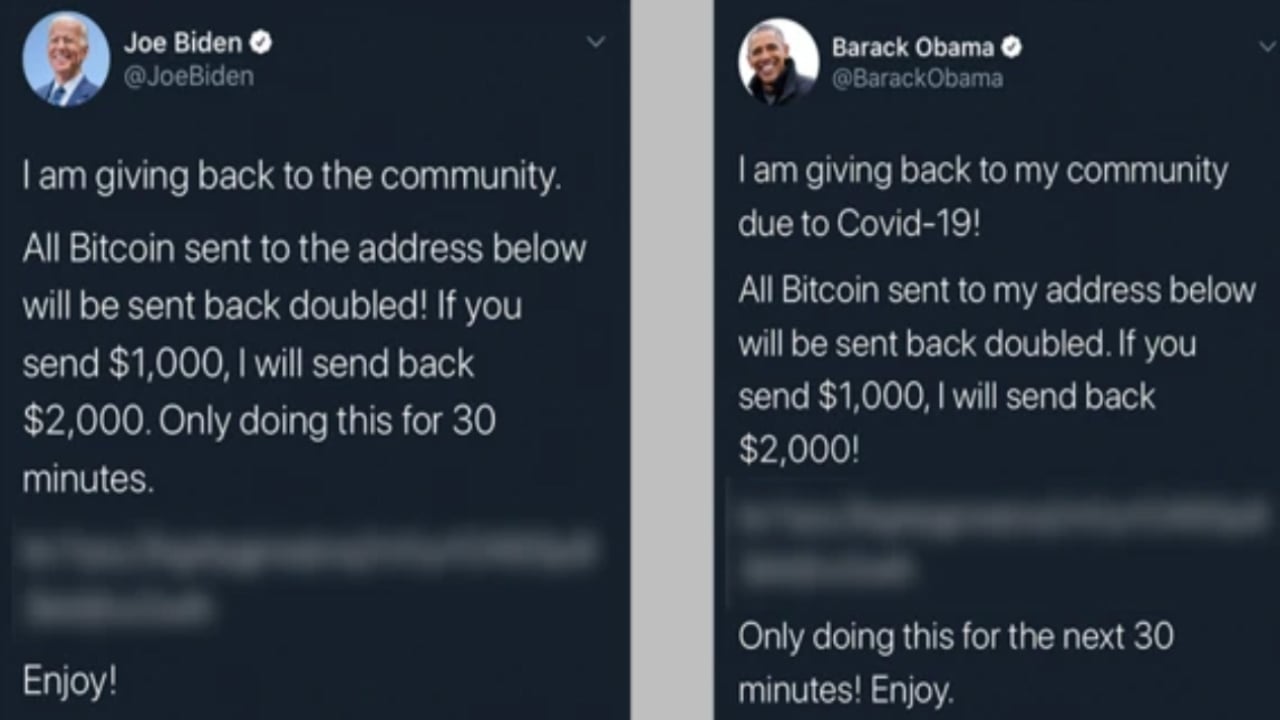Open the Joe Biden display name link
The width and height of the screenshot is (1280, 720).
[183, 43]
